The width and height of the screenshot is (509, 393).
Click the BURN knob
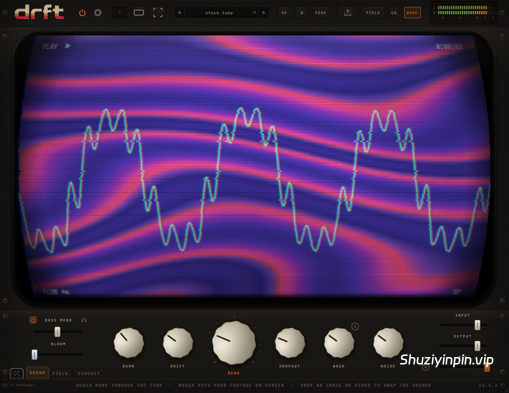tap(129, 343)
